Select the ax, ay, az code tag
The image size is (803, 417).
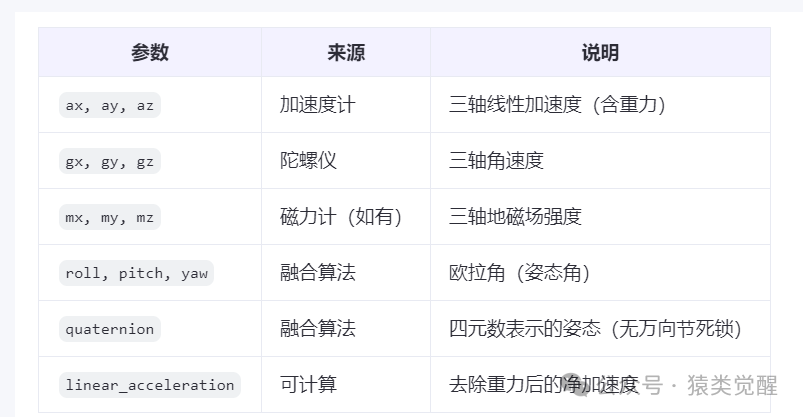pos(110,105)
